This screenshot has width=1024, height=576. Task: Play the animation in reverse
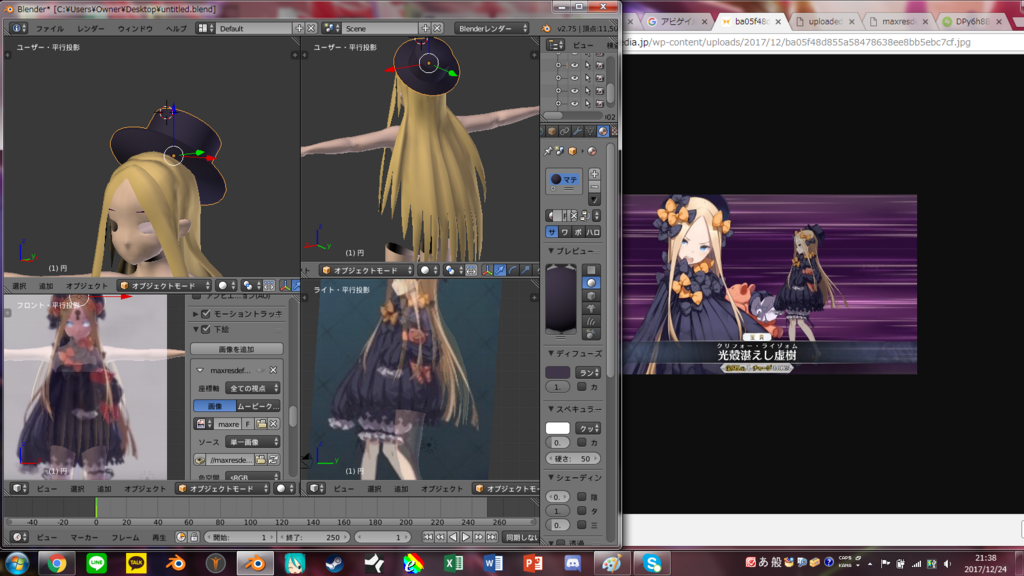[453, 537]
